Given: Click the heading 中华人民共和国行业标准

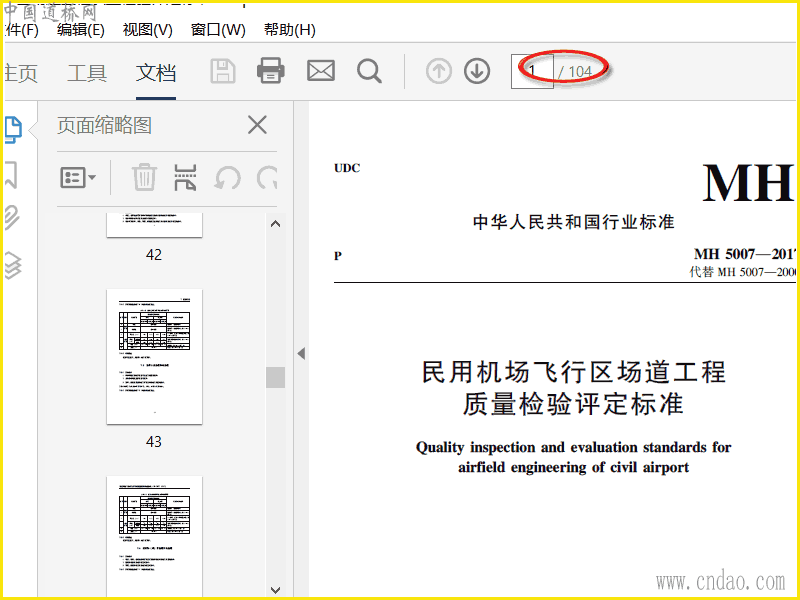Looking at the screenshot, I should 573,222.
